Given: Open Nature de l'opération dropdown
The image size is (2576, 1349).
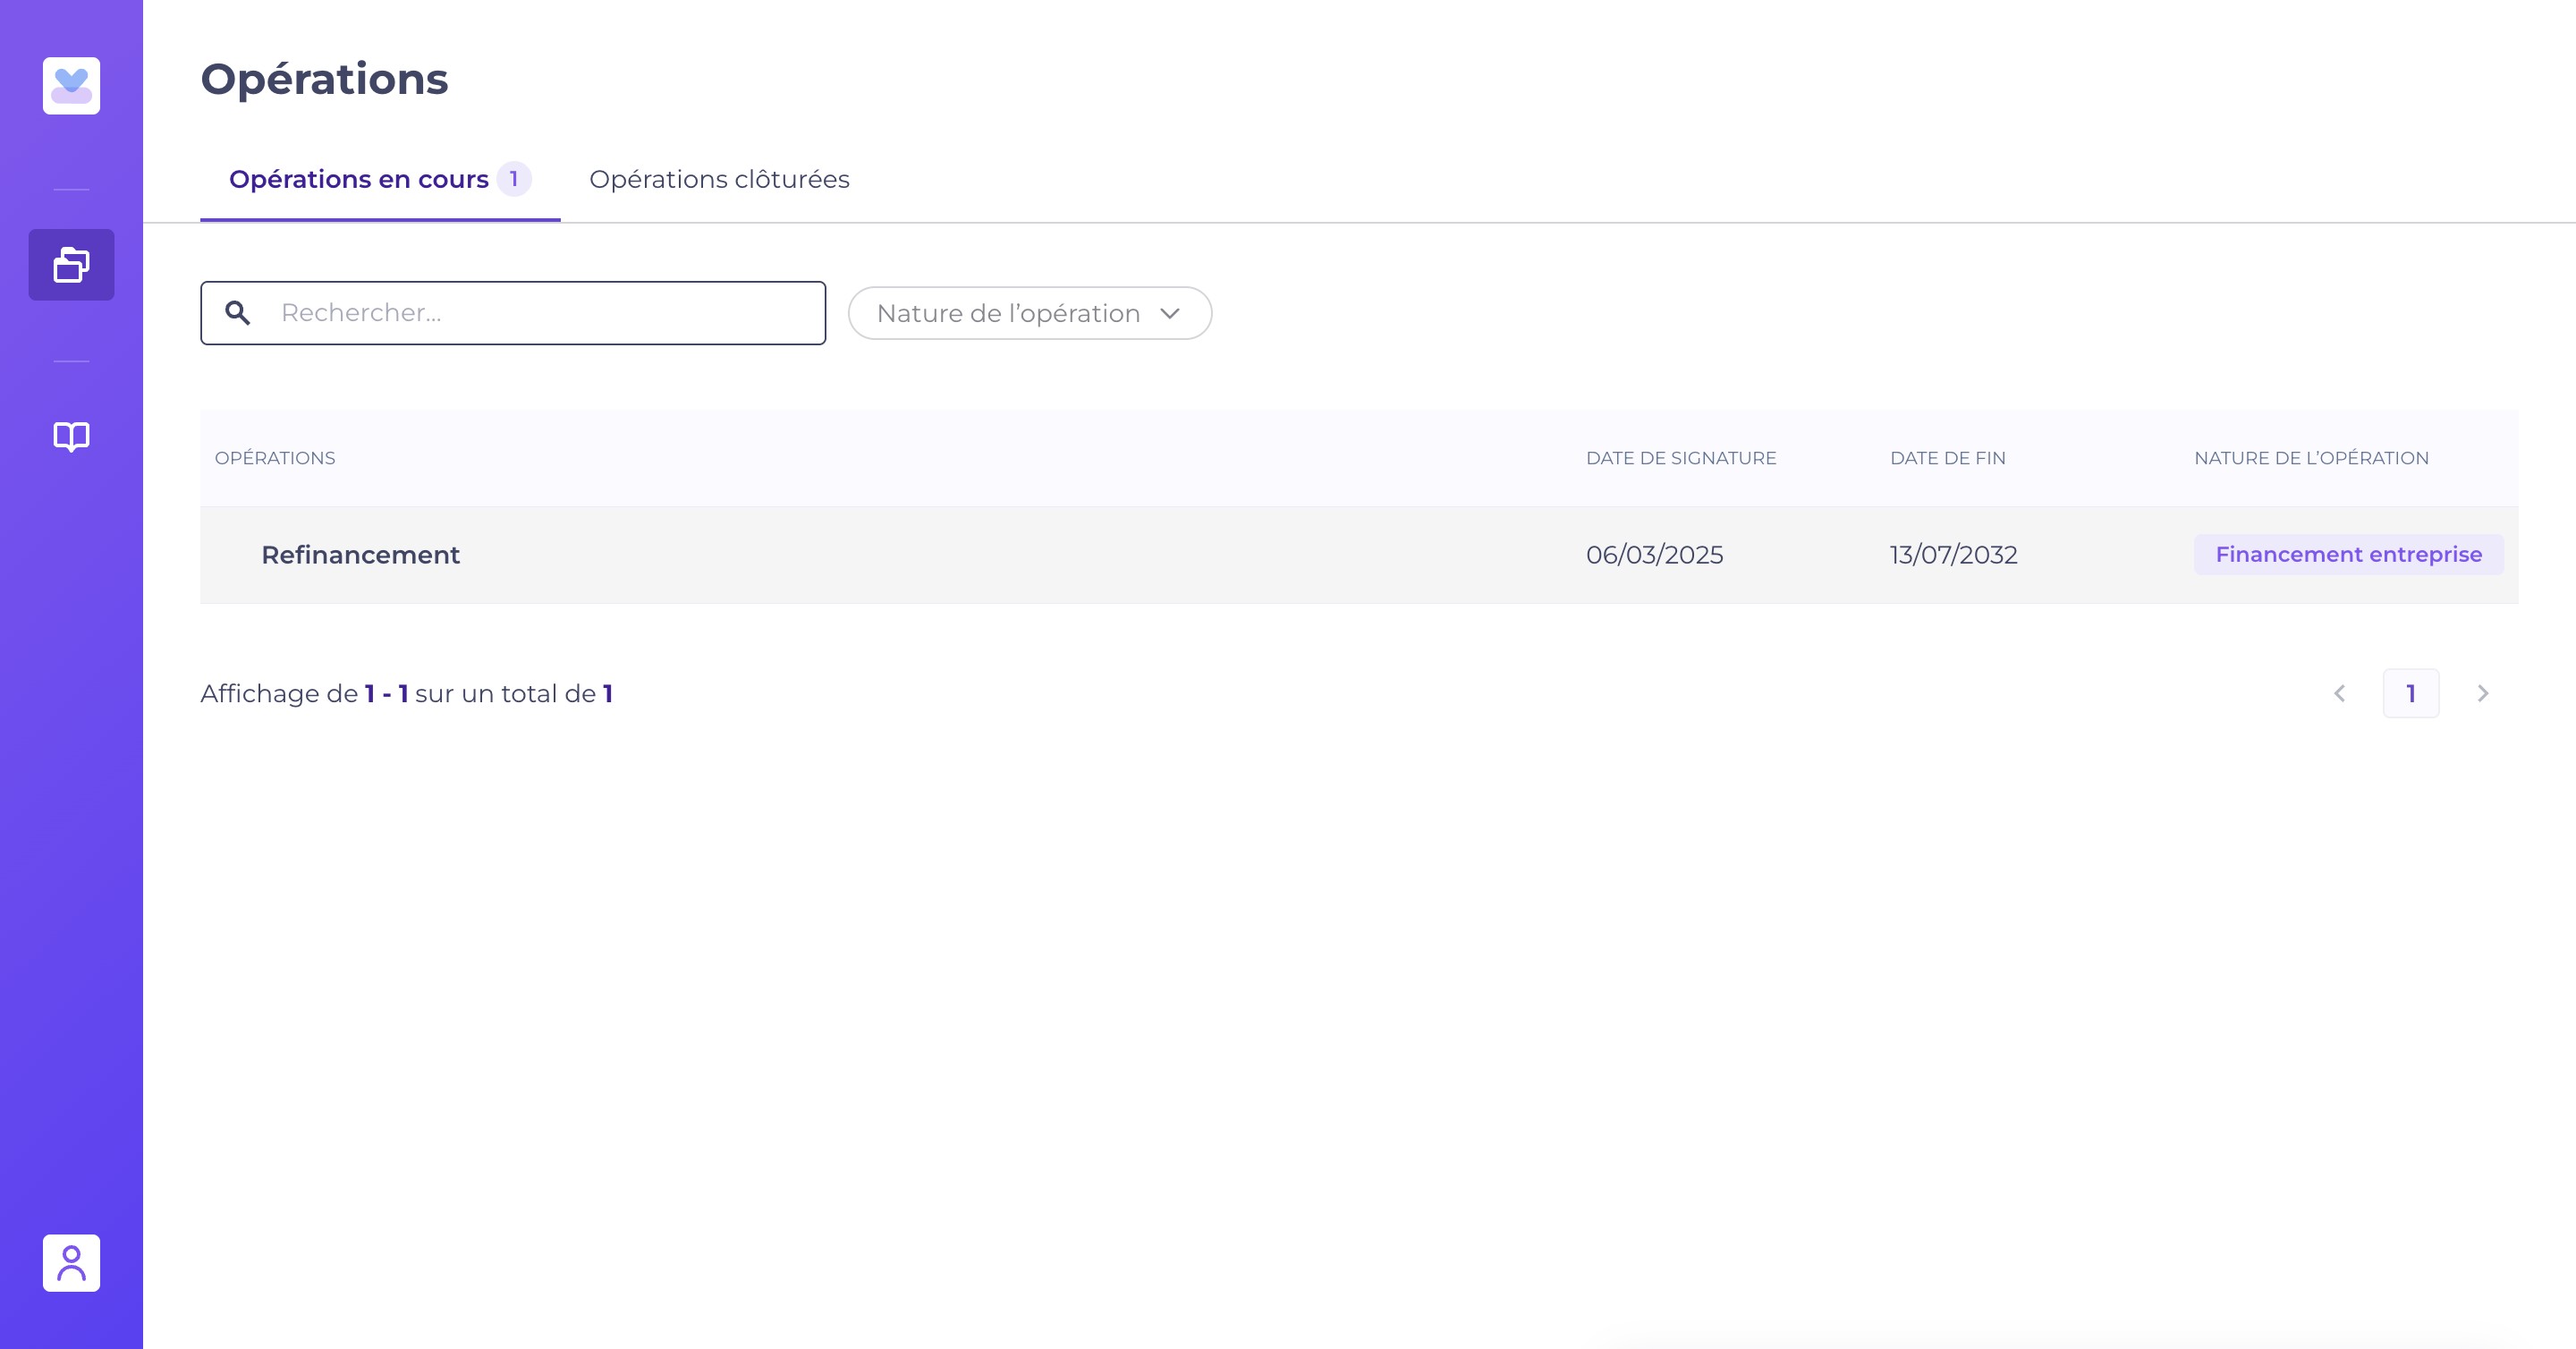Looking at the screenshot, I should pos(1030,313).
